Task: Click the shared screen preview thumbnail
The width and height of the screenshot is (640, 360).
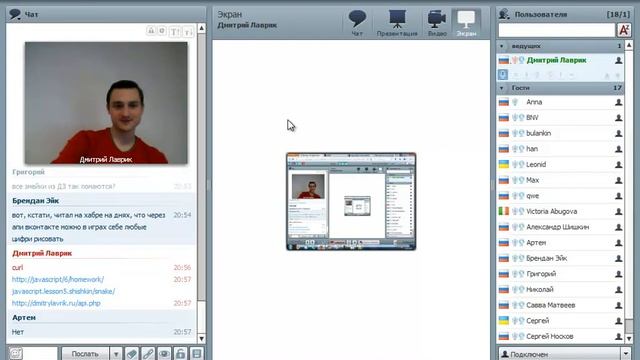Action: [351, 201]
